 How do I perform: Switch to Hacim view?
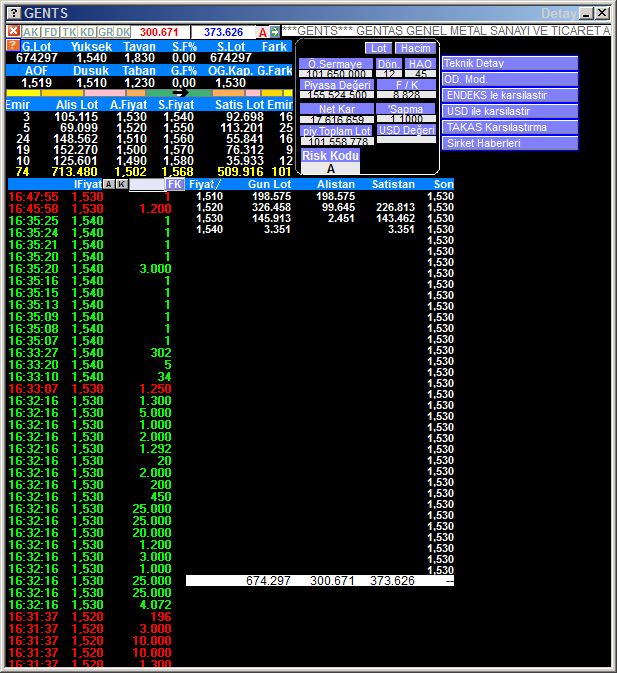[x=415, y=48]
